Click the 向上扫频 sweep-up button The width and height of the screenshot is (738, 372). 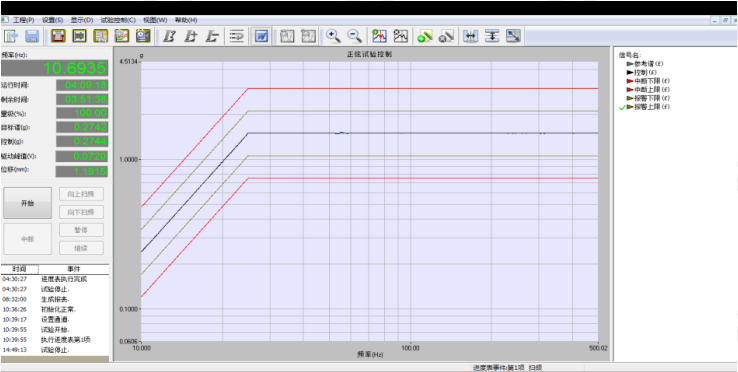click(81, 194)
